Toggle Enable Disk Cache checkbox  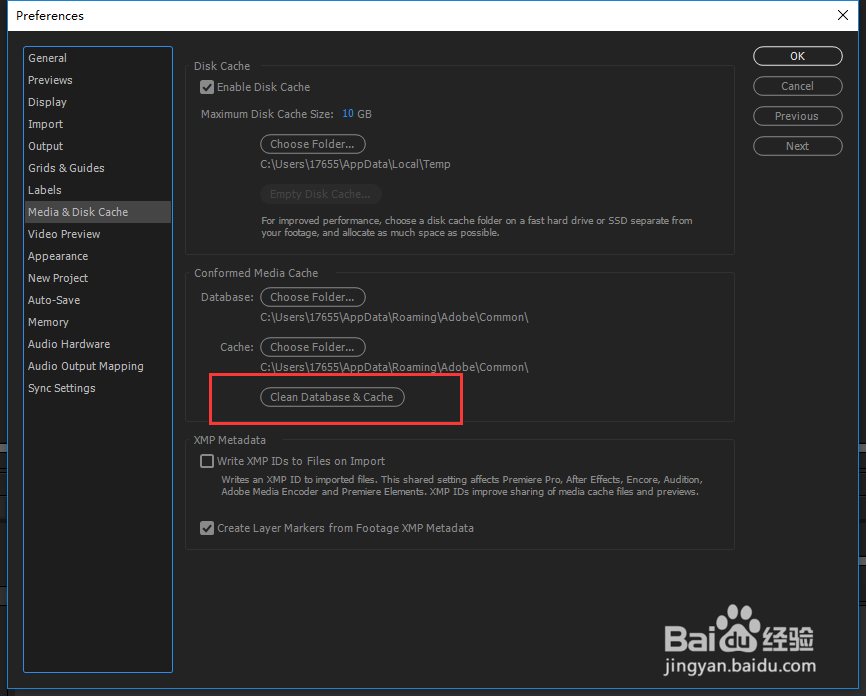[207, 87]
